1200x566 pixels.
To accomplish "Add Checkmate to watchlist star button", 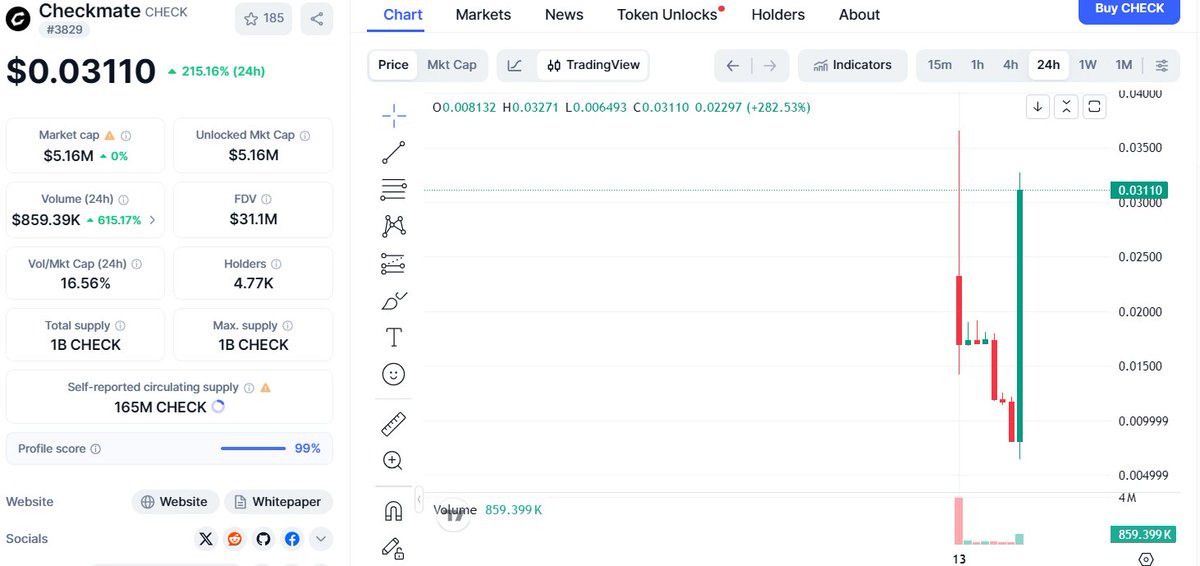I will [x=264, y=18].
